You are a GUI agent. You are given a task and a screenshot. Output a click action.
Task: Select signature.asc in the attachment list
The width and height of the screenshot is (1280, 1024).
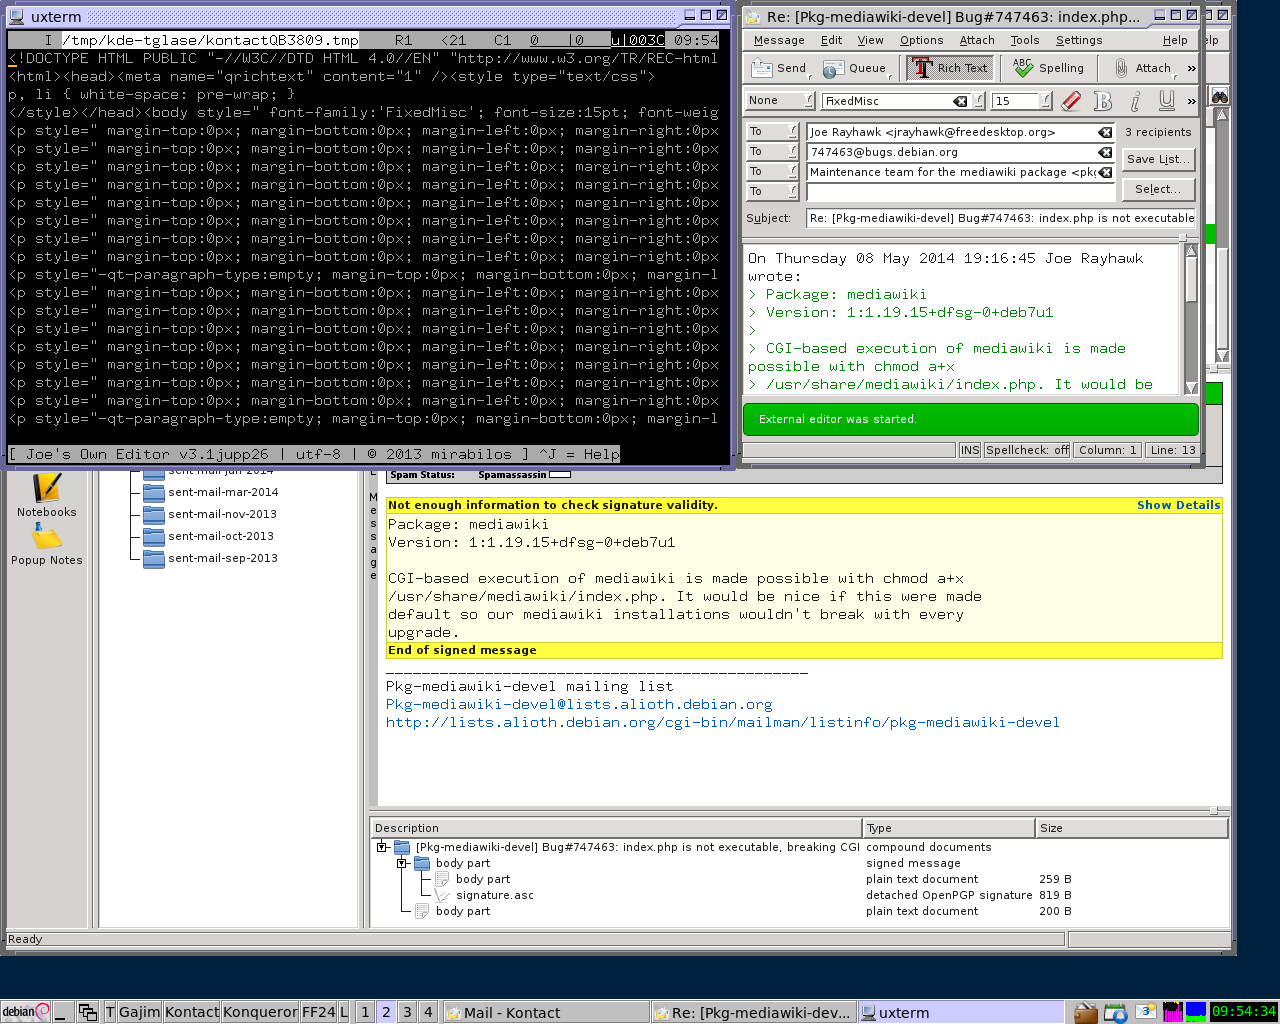[x=494, y=895]
